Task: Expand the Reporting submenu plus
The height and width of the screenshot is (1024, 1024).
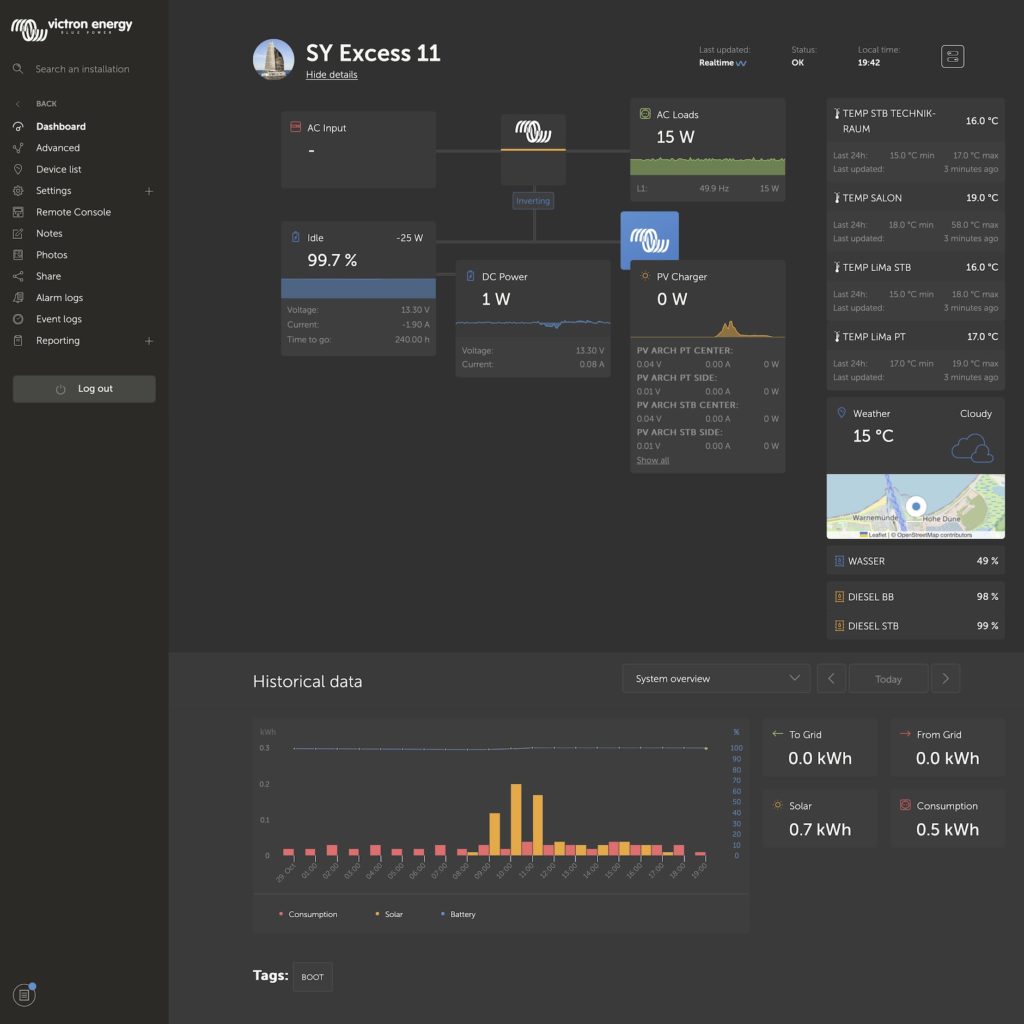Action: click(x=149, y=341)
